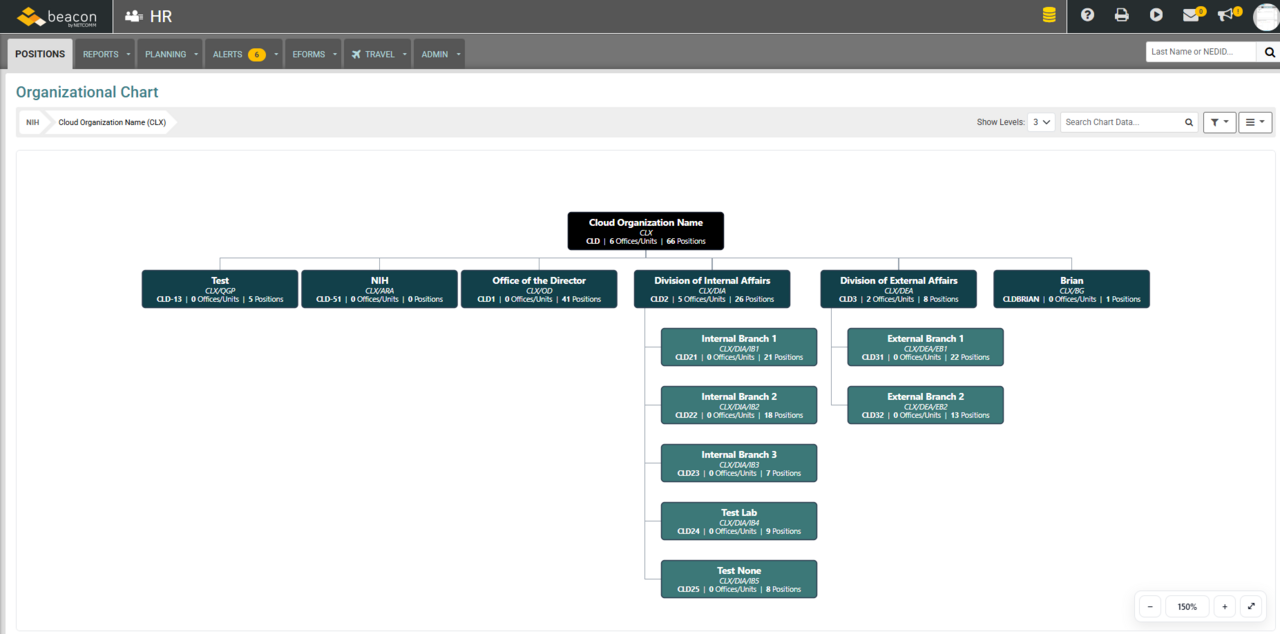This screenshot has width=1280, height=634.
Task: Open the chart options hamburger icon
Action: click(1254, 121)
